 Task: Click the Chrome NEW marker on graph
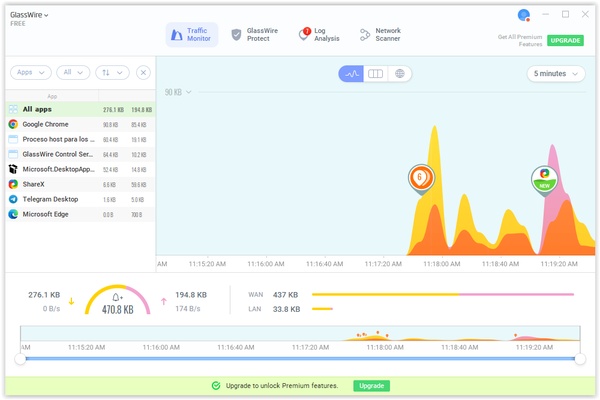[544, 178]
